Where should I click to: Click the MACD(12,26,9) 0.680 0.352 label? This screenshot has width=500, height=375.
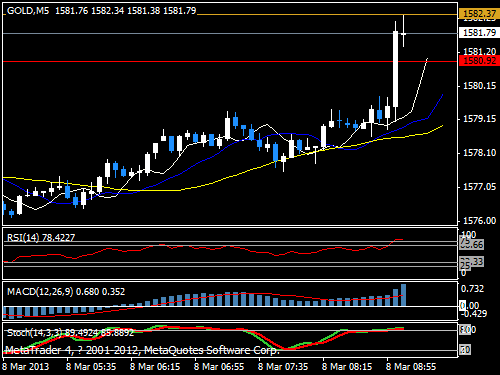[66, 292]
